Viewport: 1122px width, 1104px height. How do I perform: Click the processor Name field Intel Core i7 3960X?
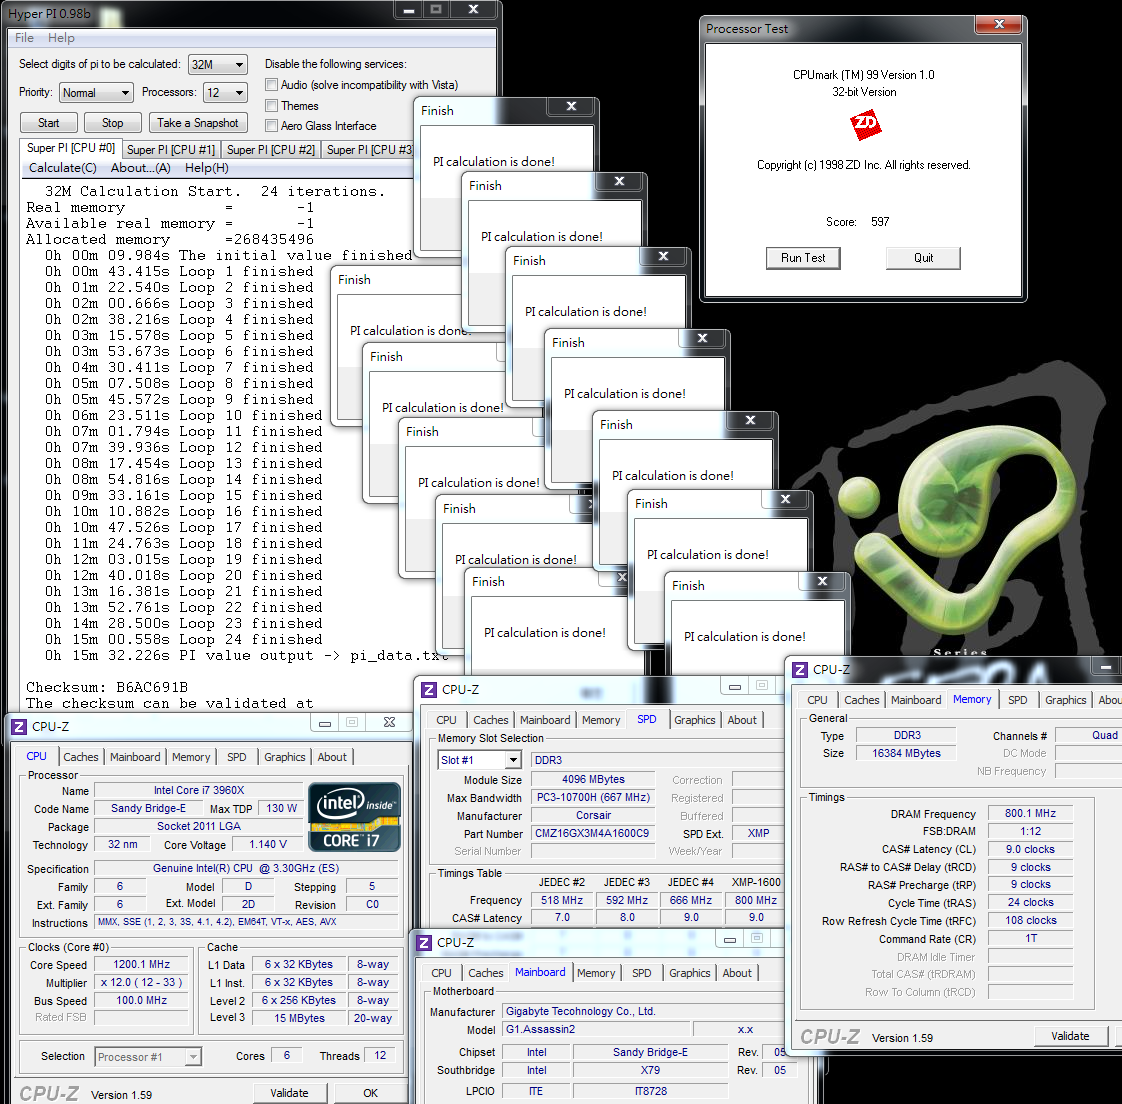[199, 791]
